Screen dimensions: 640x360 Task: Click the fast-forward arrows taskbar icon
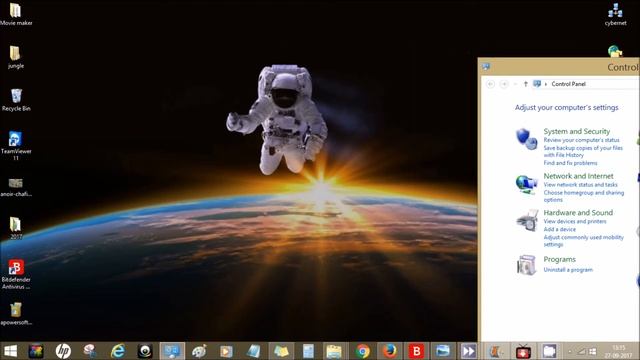tap(469, 351)
